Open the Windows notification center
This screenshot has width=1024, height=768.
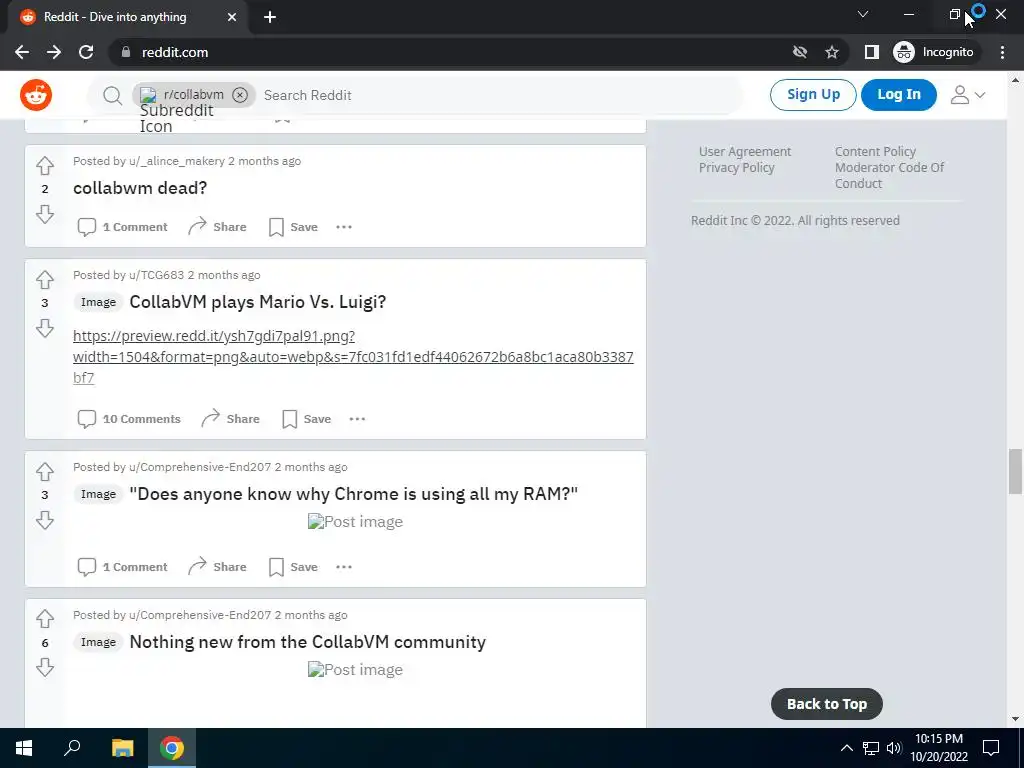click(x=991, y=748)
